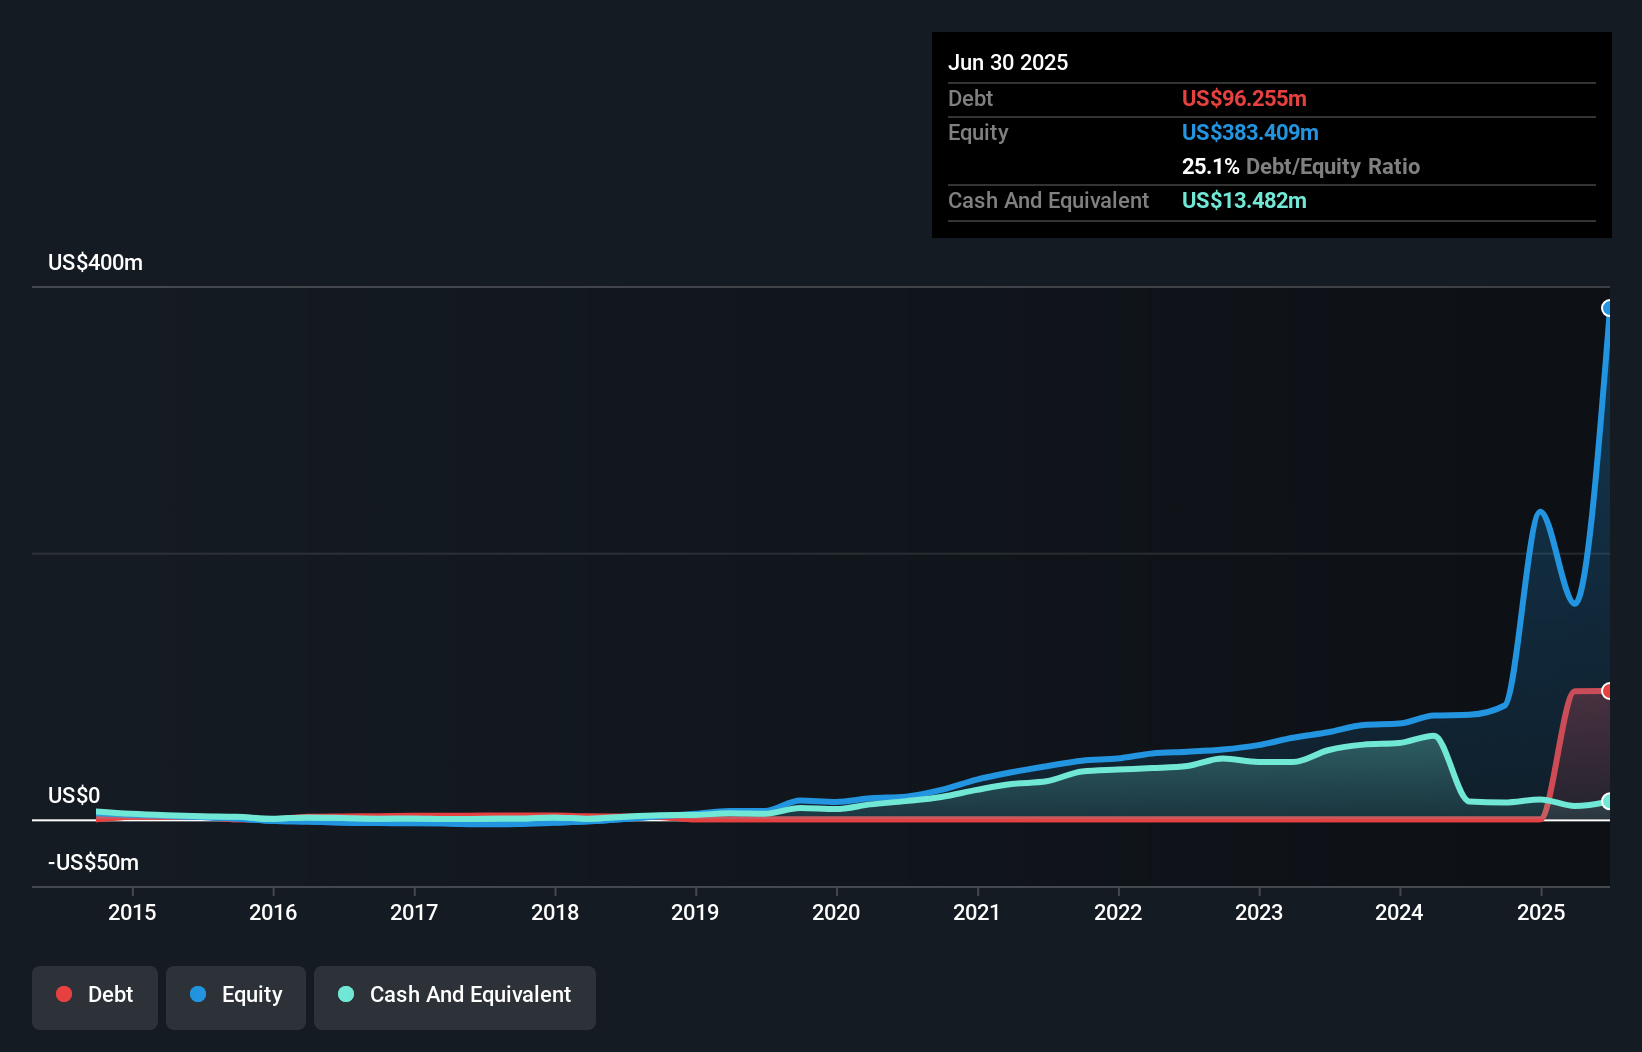The image size is (1642, 1052).
Task: Click the 2020 label on the x-axis
Action: coord(837,912)
